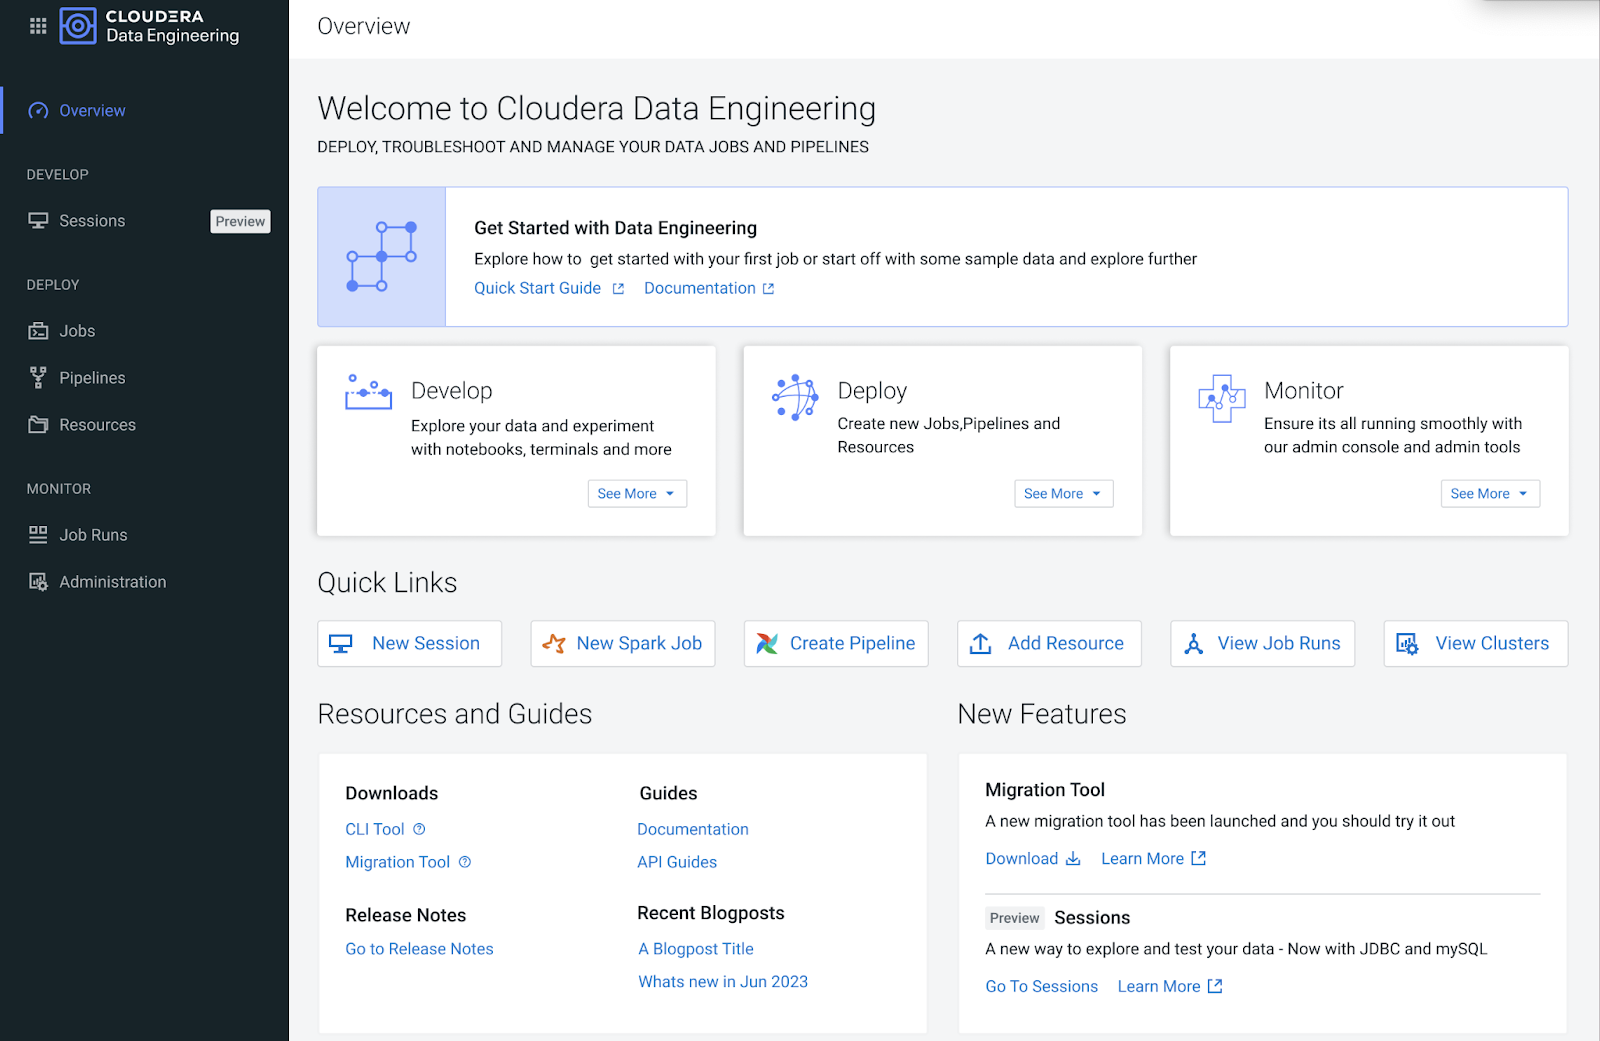Expand See More on the Monitor card
Viewport: 1600px width, 1041px height.
[1489, 493]
